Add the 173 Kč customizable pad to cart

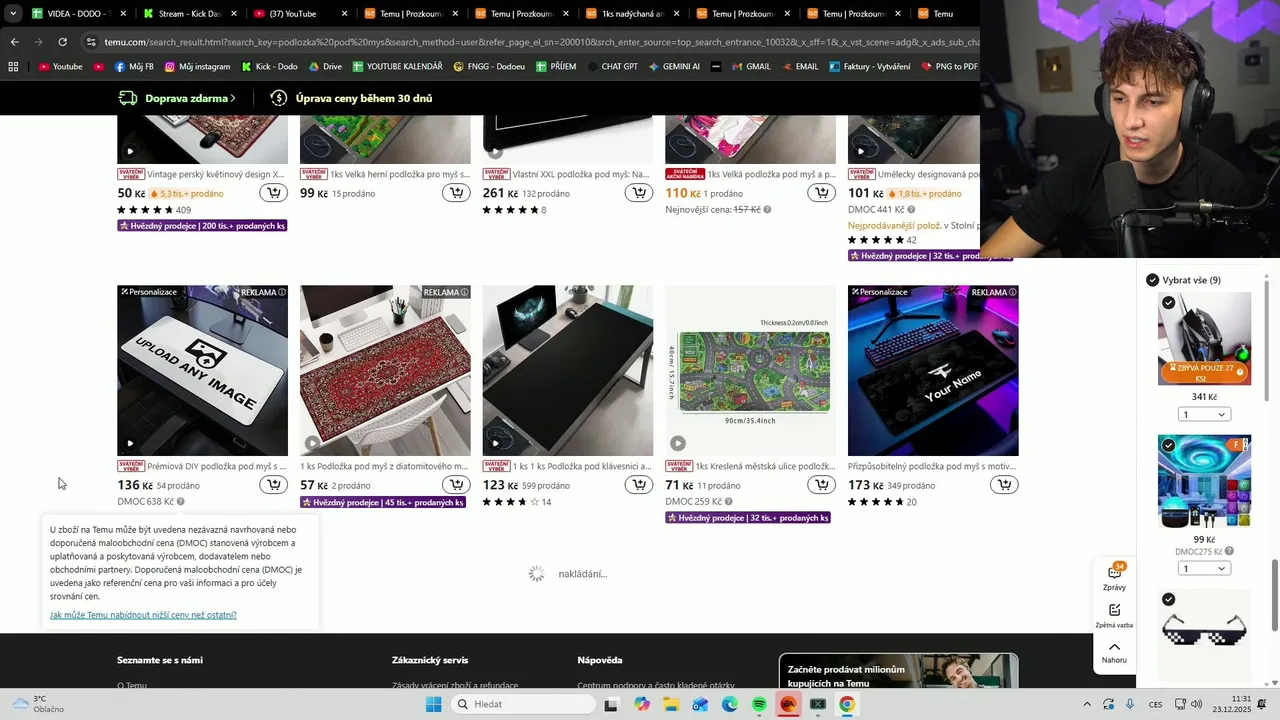1004,485
